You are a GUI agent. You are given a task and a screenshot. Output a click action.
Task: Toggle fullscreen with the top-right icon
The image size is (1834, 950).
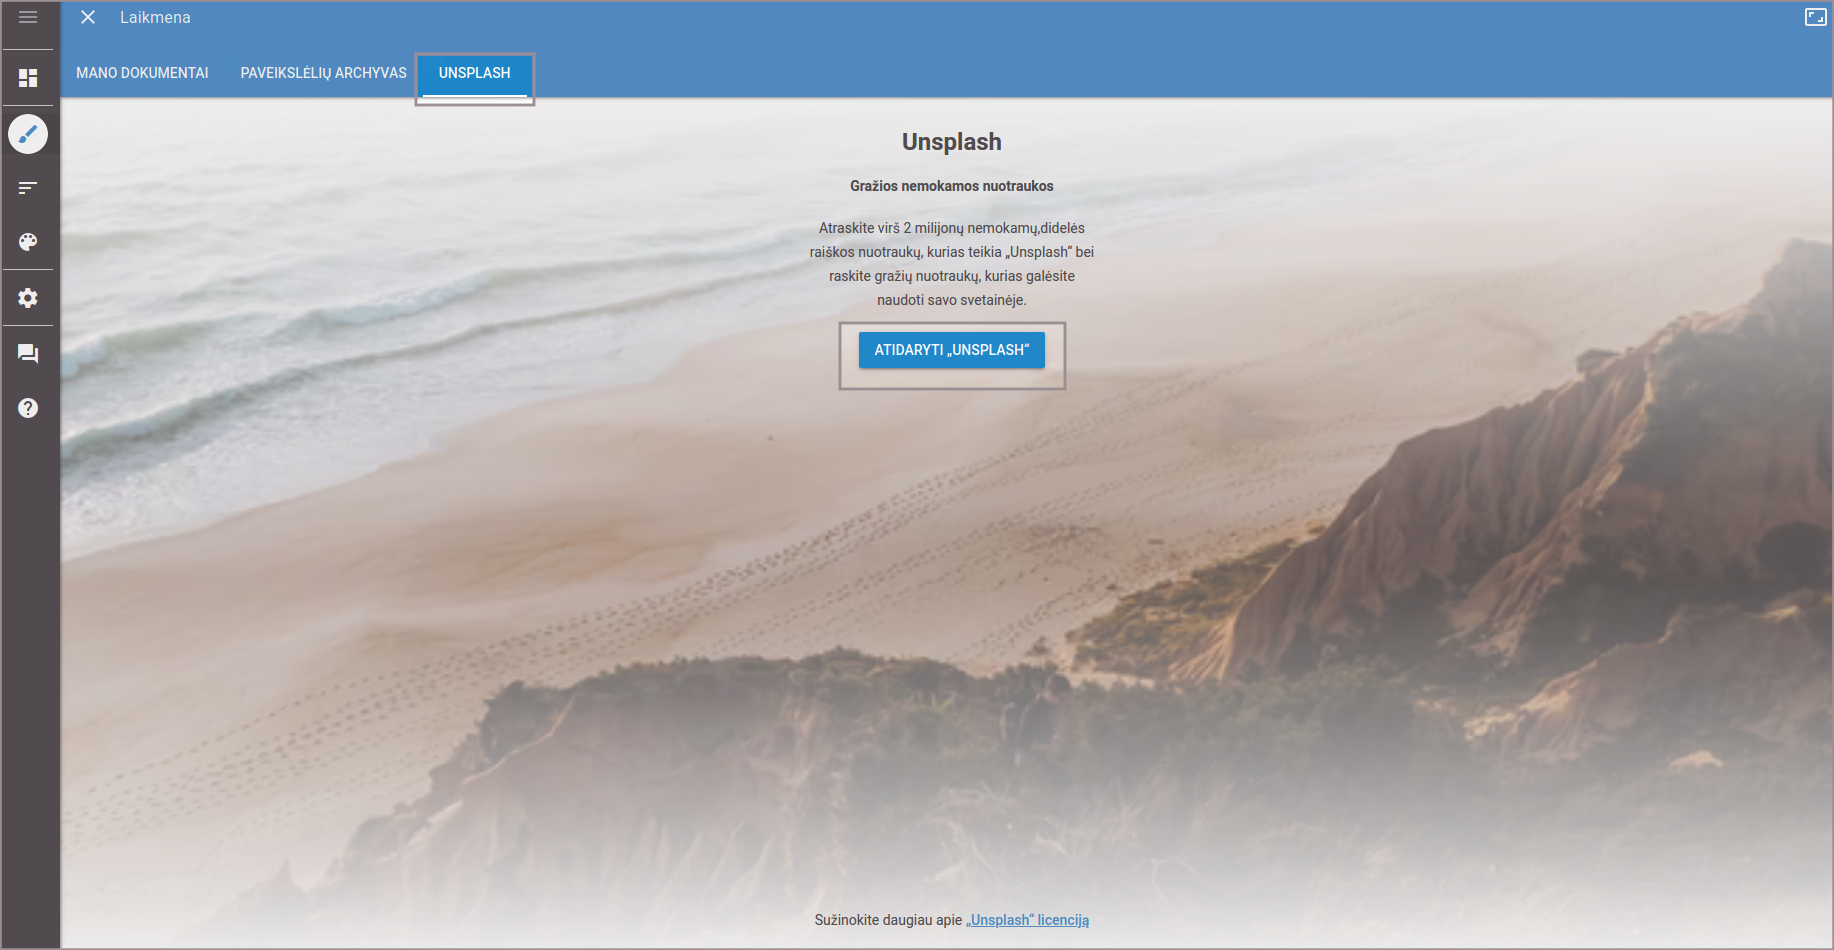1815,17
